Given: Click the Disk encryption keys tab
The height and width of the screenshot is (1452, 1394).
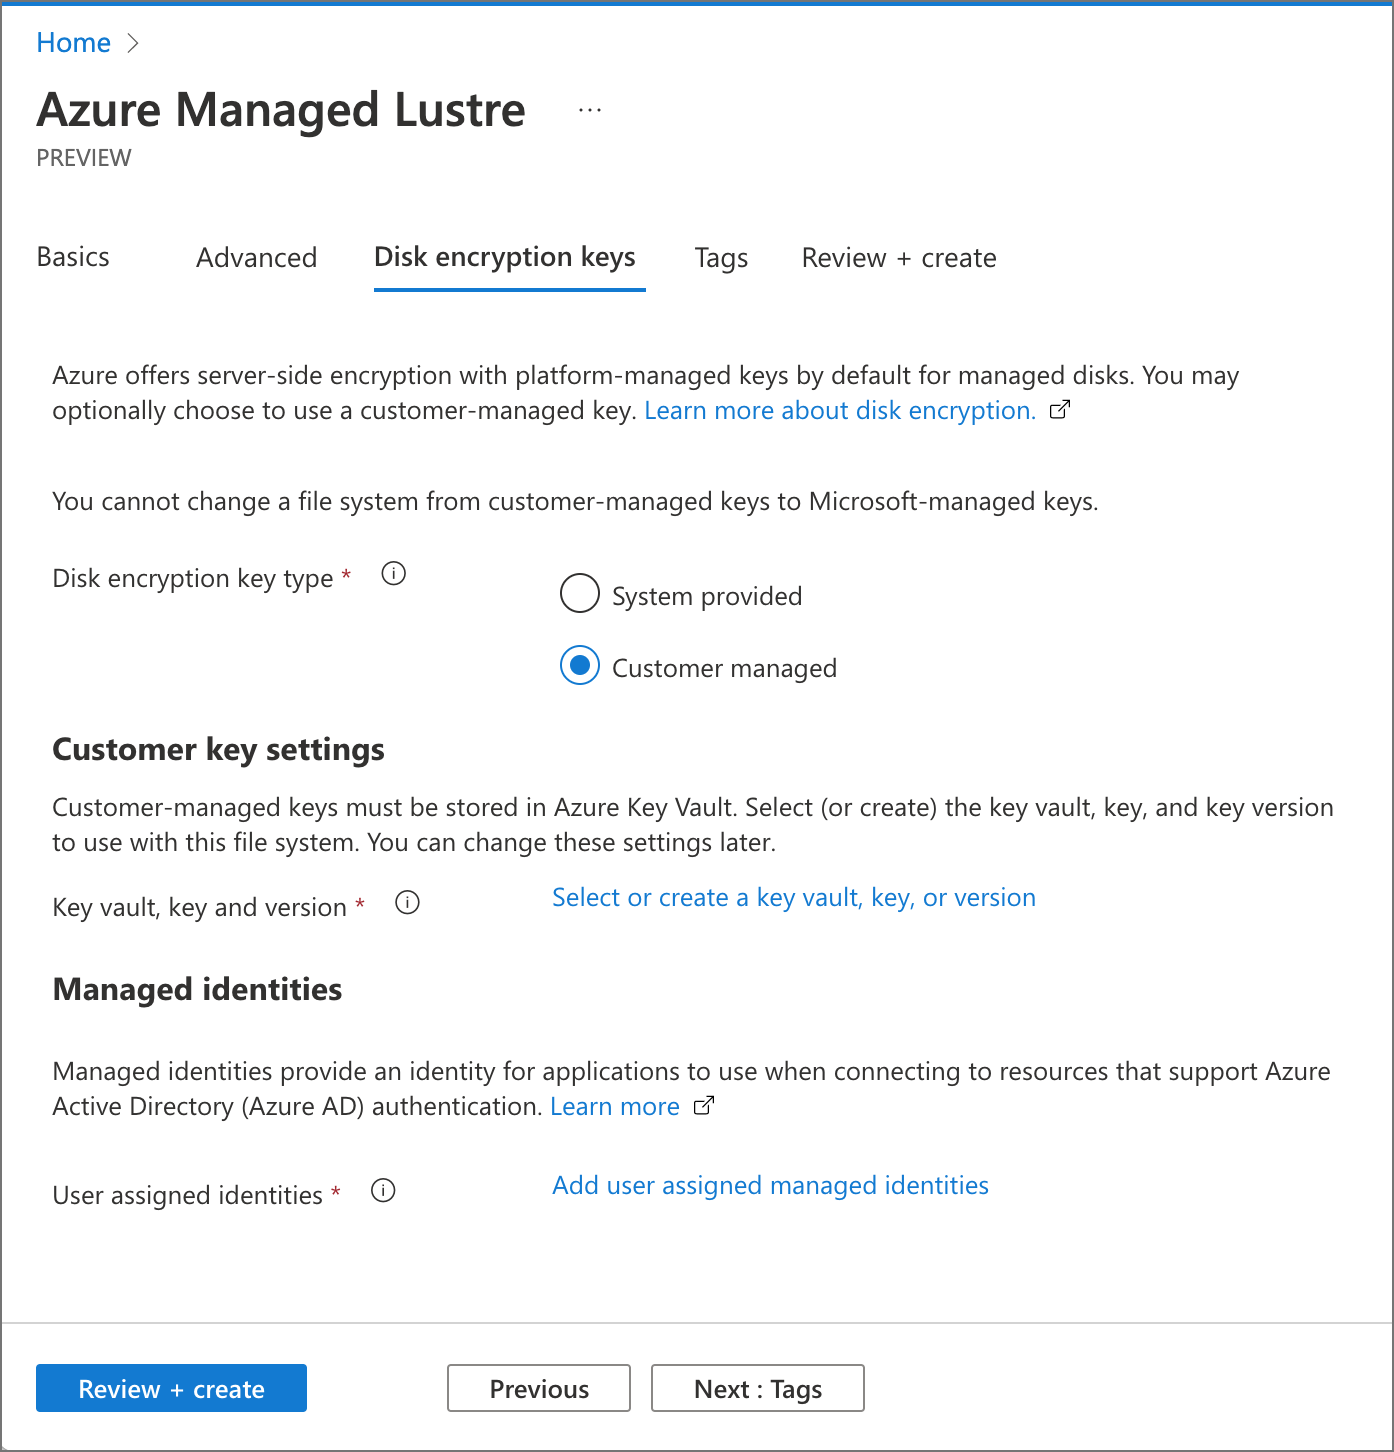Looking at the screenshot, I should click(505, 258).
